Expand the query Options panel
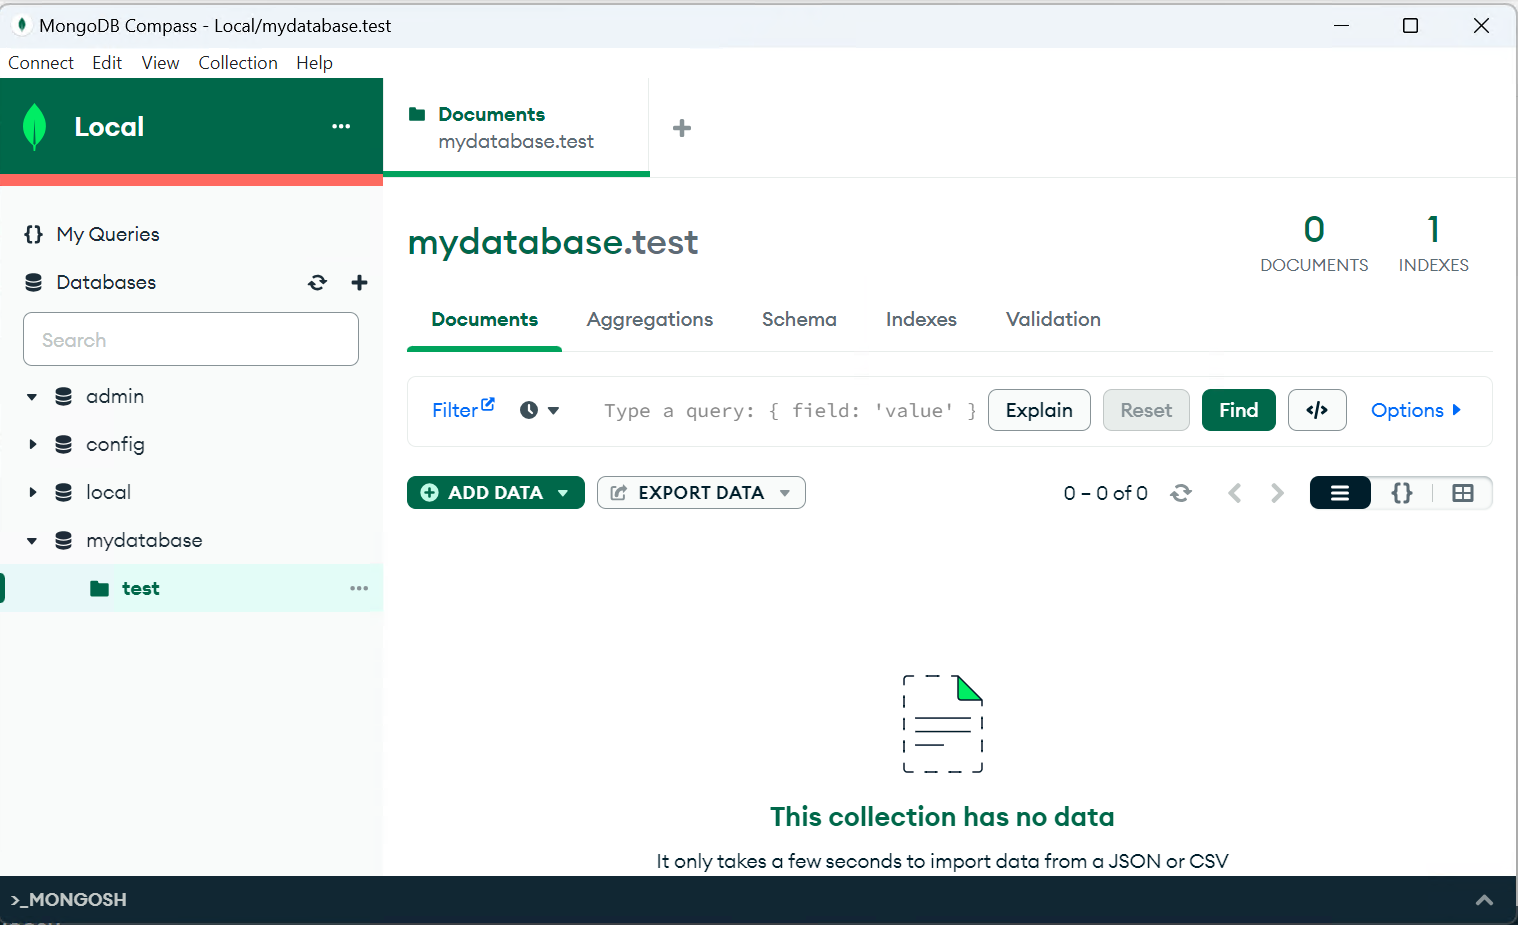Image resolution: width=1518 pixels, height=925 pixels. click(1415, 410)
